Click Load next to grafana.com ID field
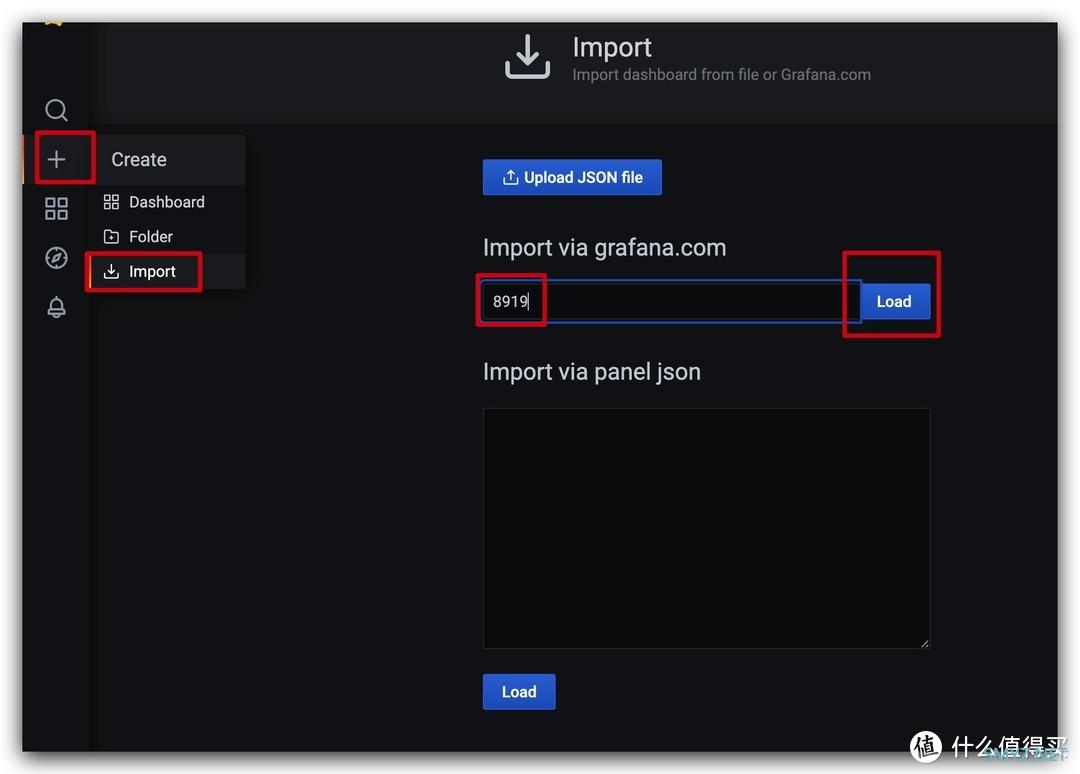Image resolution: width=1080 pixels, height=774 pixels. (x=894, y=301)
